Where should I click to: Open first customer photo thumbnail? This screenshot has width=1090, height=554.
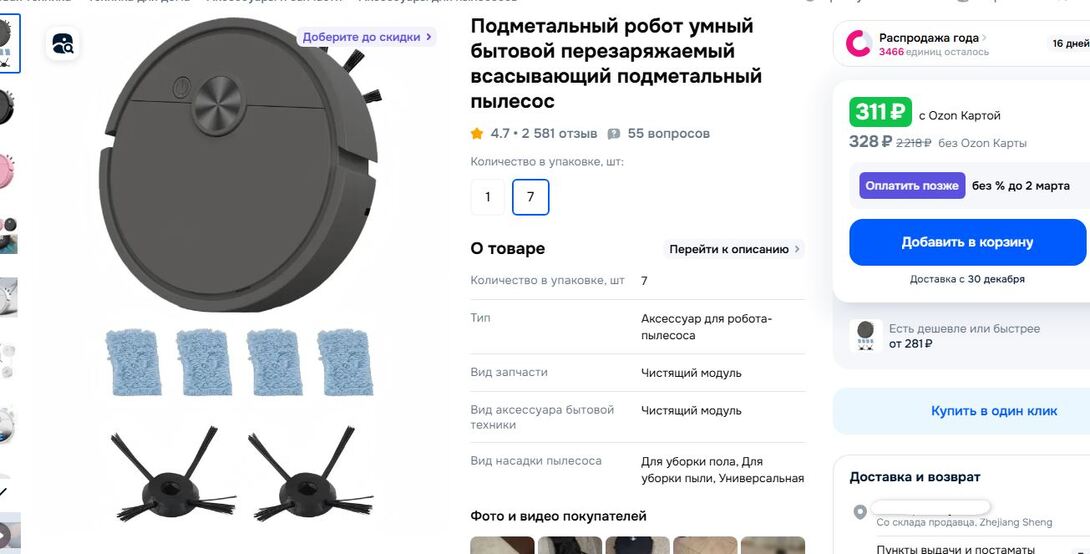coord(502,545)
